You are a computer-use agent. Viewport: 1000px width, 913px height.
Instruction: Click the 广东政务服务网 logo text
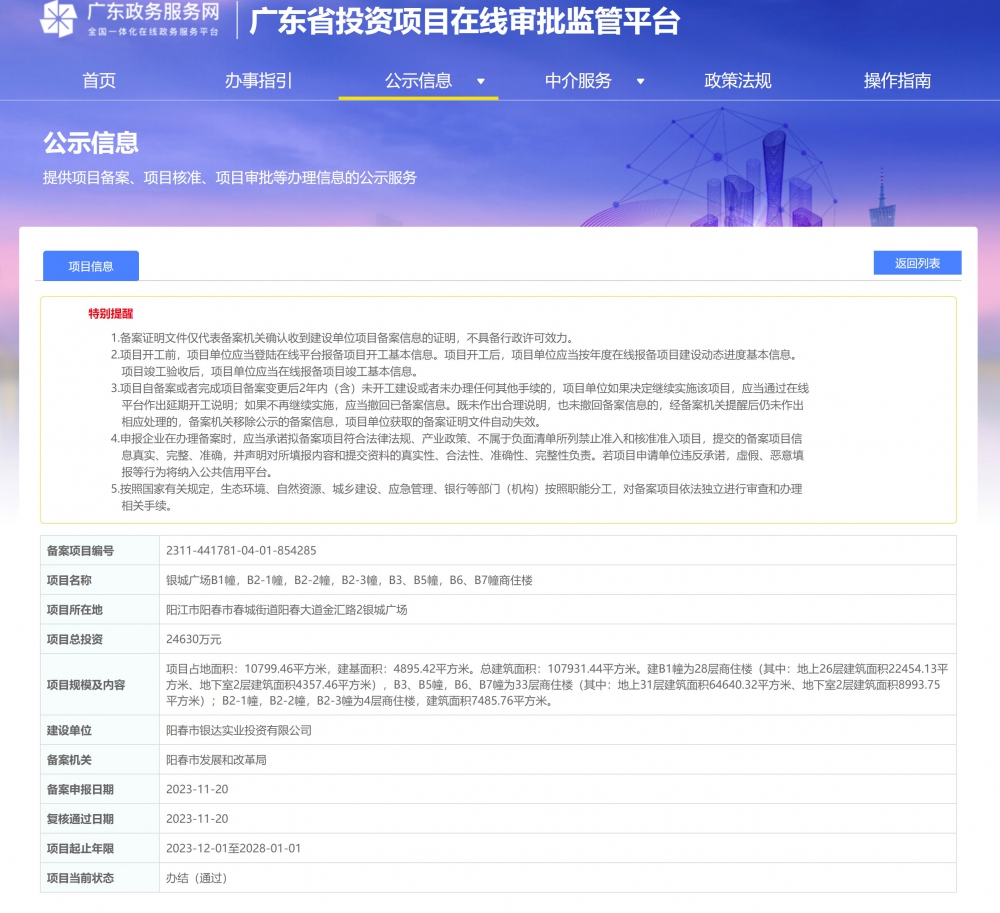pyautogui.click(x=152, y=13)
